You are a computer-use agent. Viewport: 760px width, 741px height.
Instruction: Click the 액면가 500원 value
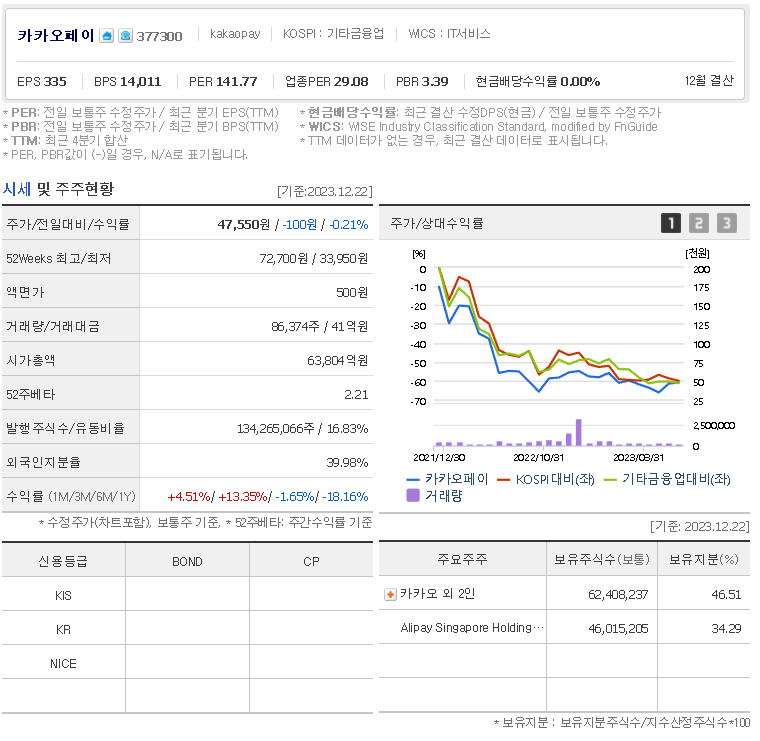click(x=352, y=292)
